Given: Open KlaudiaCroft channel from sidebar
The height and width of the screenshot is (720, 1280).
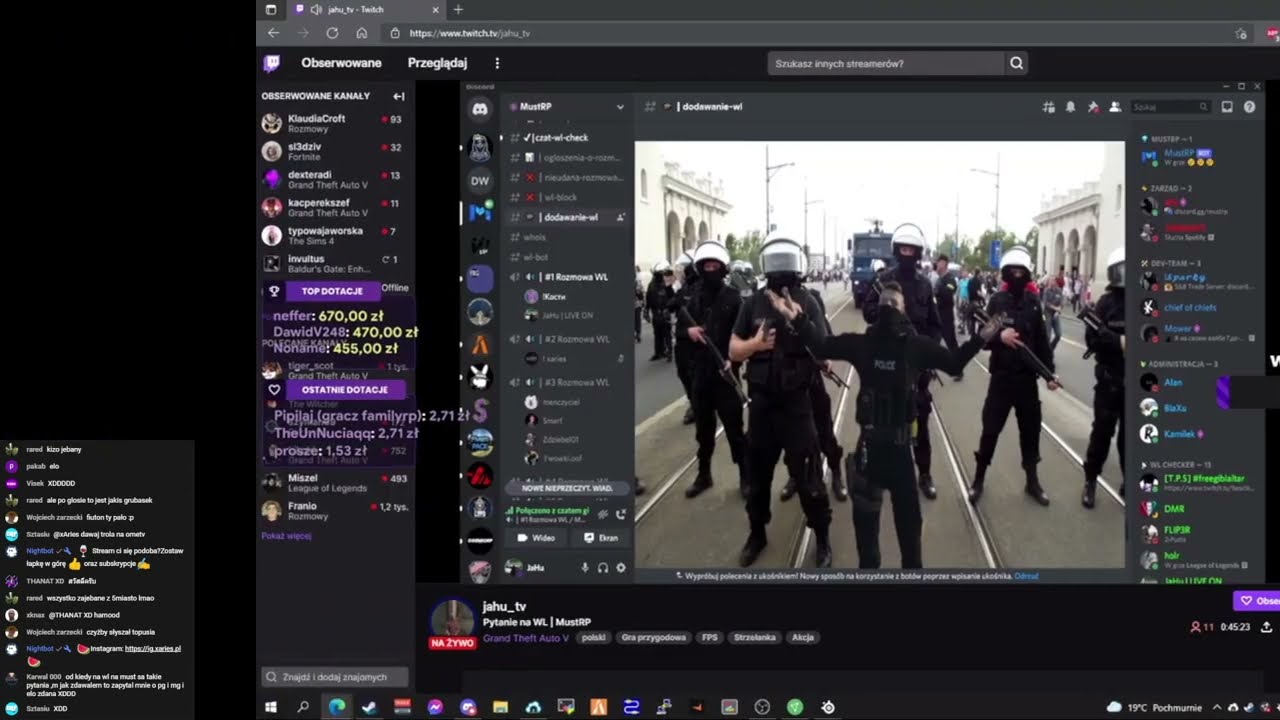Looking at the screenshot, I should click(x=334, y=123).
